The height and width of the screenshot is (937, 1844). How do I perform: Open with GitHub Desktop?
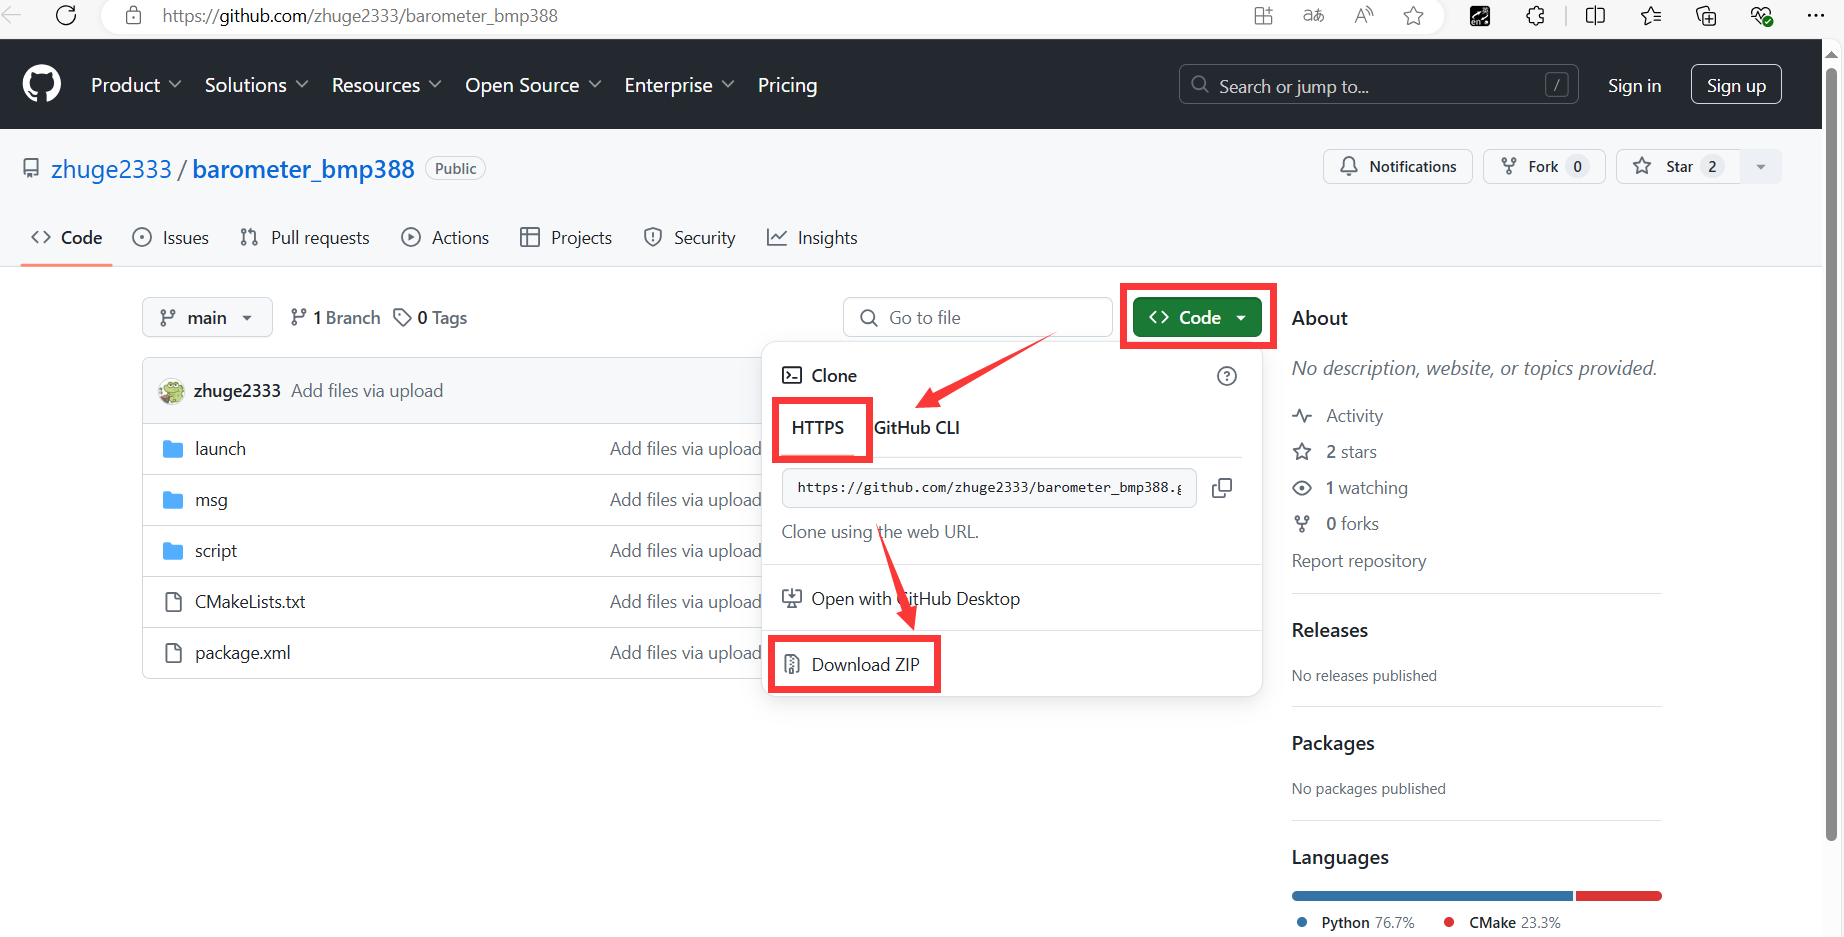(x=900, y=599)
